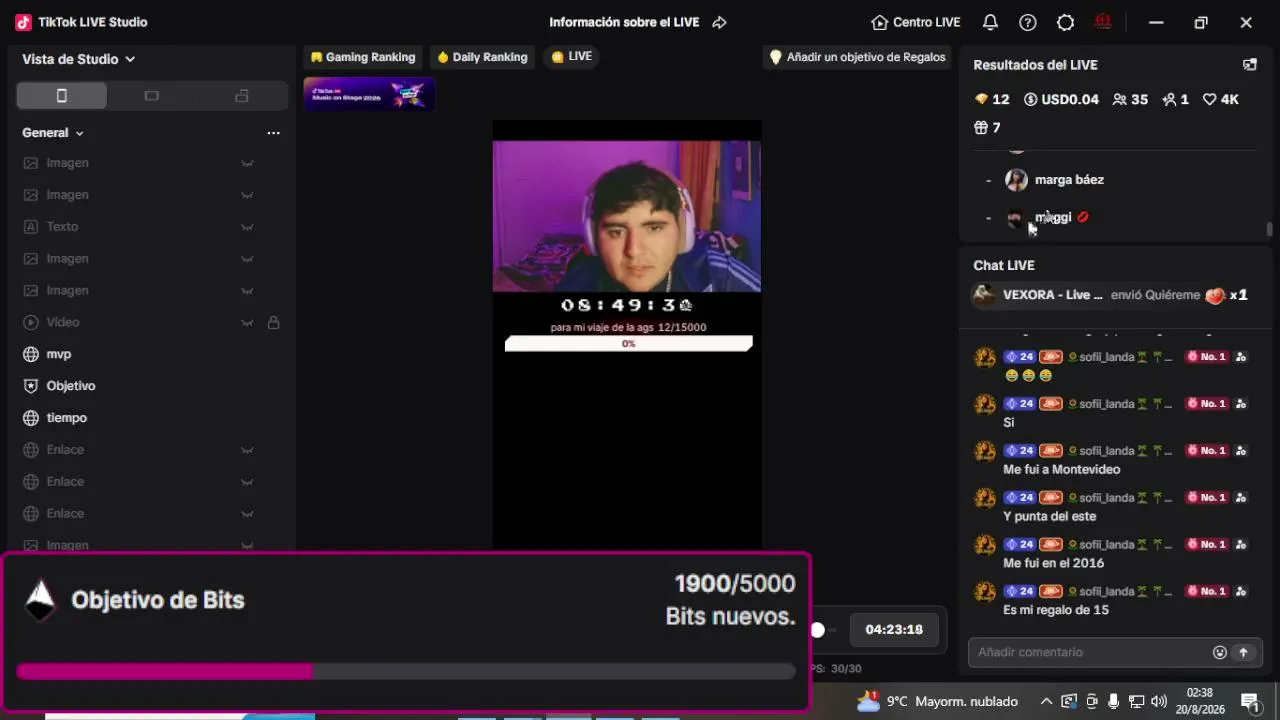
Task: Open Información sobre el LIVE
Action: tap(624, 22)
